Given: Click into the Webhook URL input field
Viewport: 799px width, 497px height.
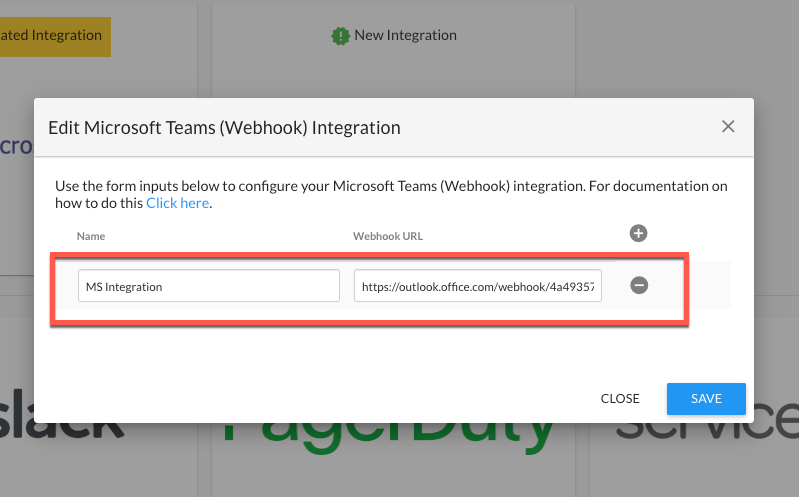Looking at the screenshot, I should point(477,286).
